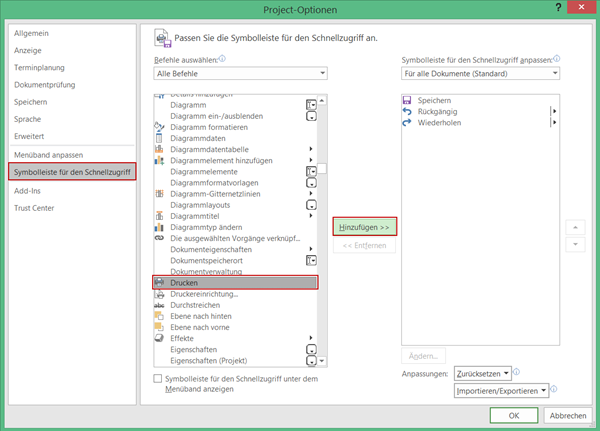Click the Diagramm-Gitternetzlinien icon
600x431 pixels.
point(159,194)
